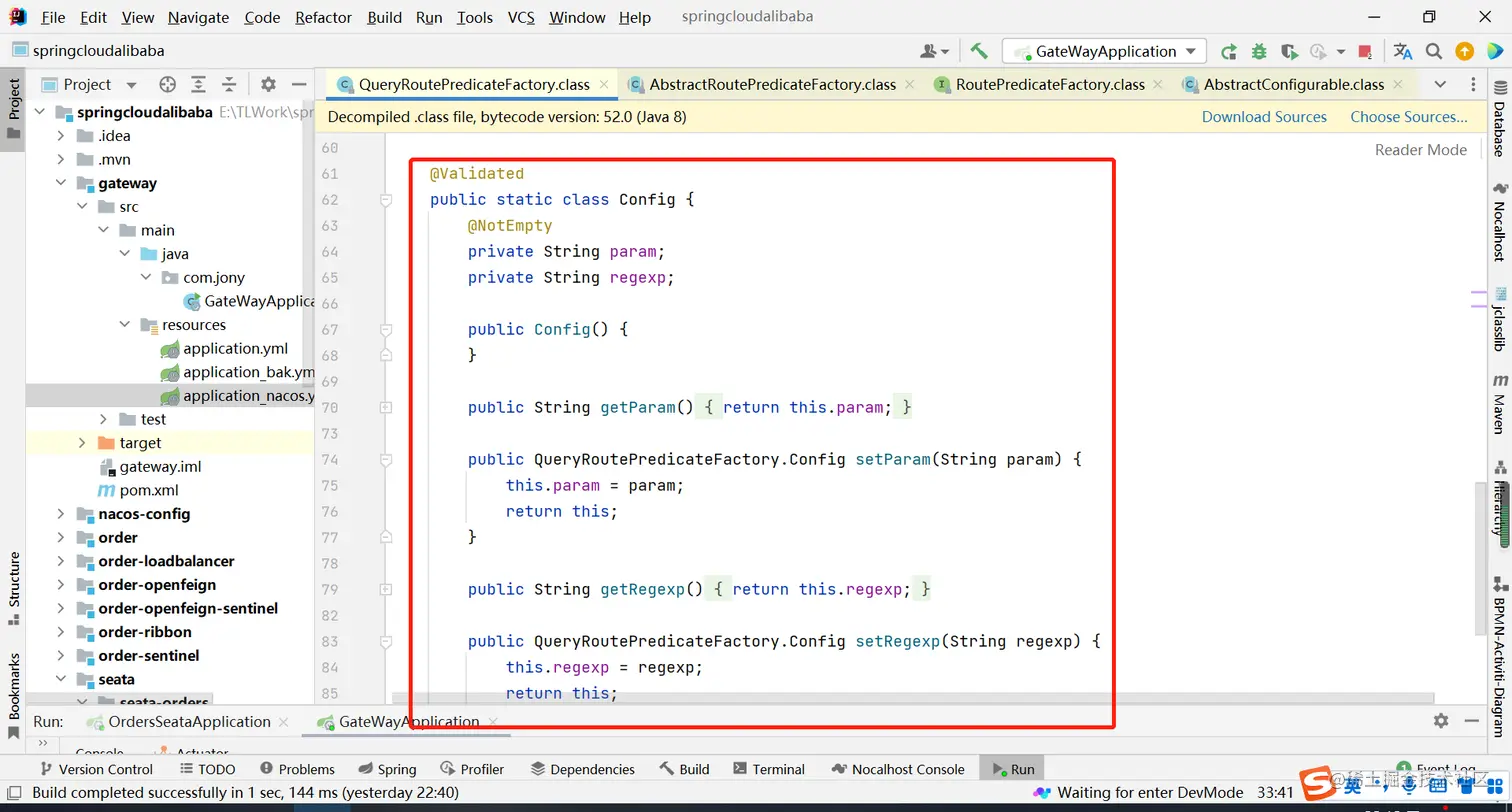Open the VCS menu
This screenshot has height=812, width=1512.
point(521,17)
